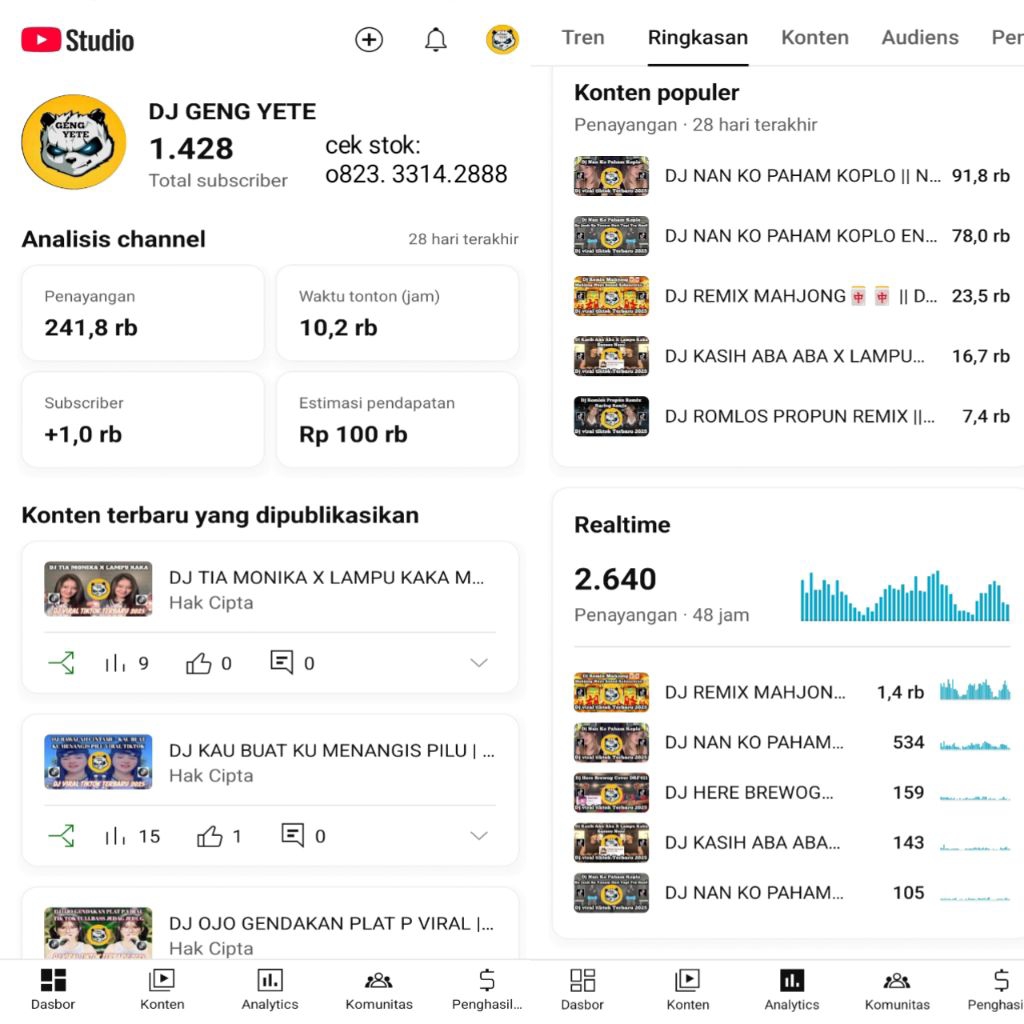Expand details for DJ KAU BUAT KU MENANGIS
Viewport: 1024px width, 1024px height.
pos(479,836)
